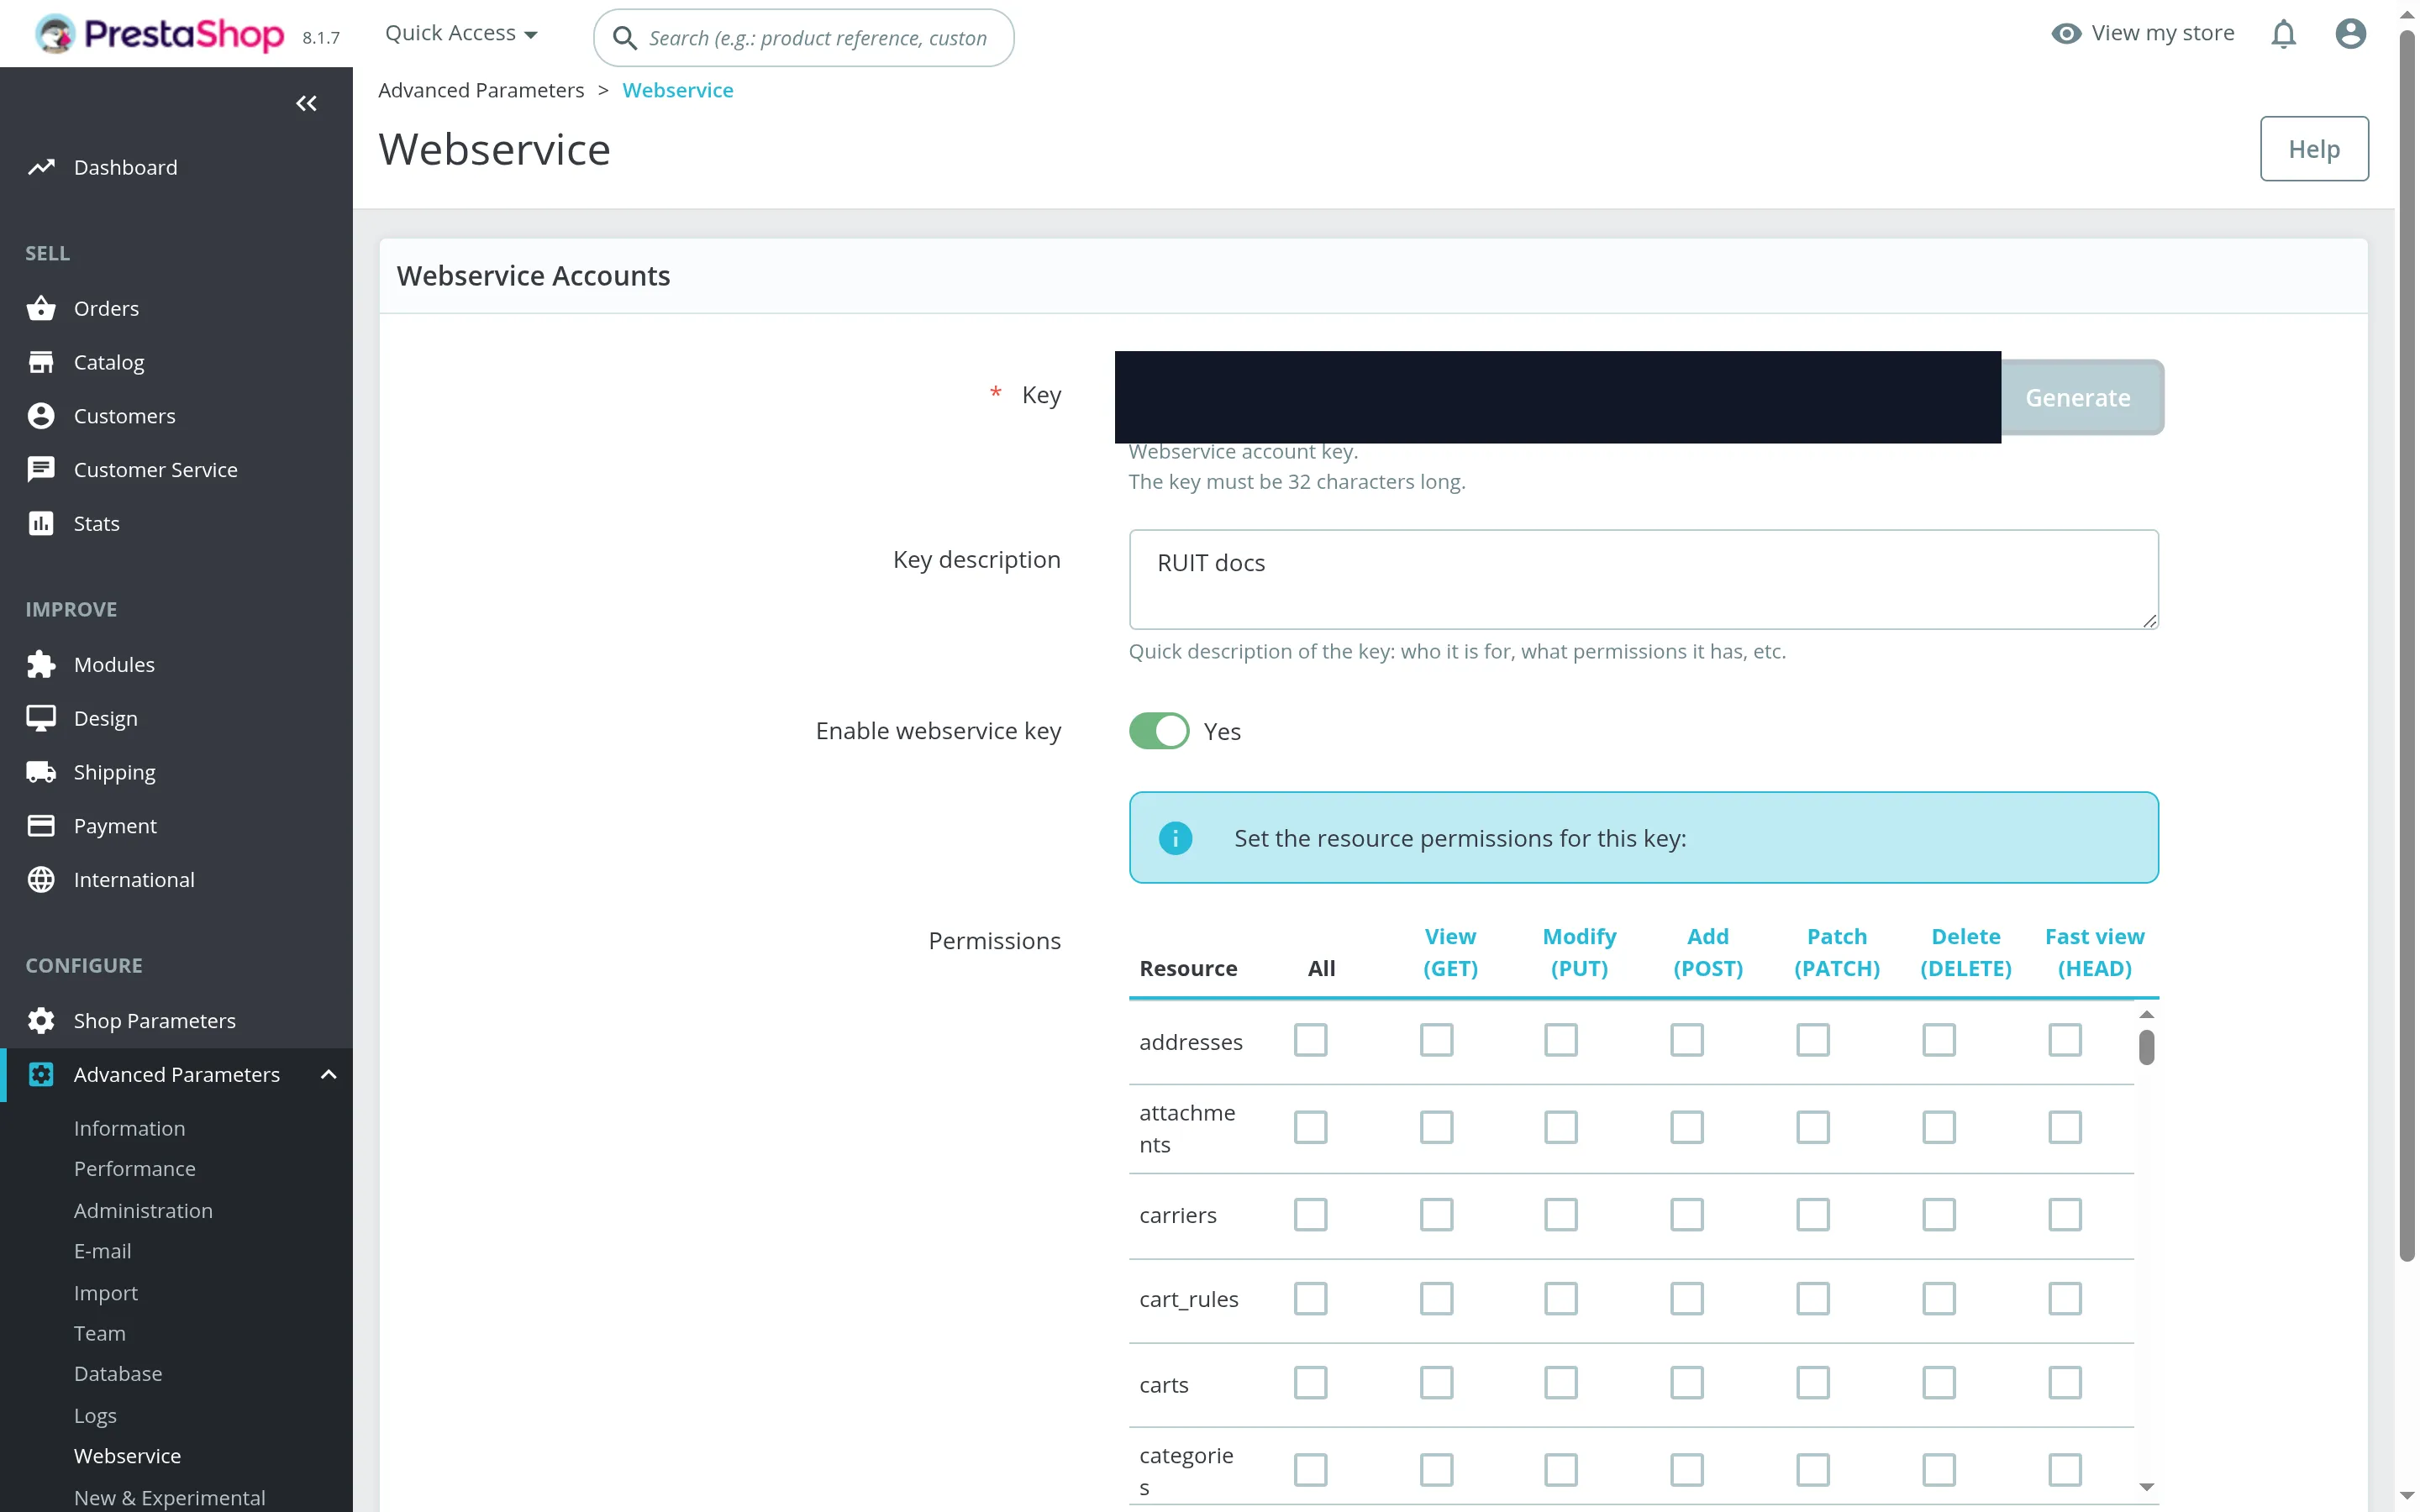
Task: Click the Design monitor icon
Action: [x=41, y=718]
